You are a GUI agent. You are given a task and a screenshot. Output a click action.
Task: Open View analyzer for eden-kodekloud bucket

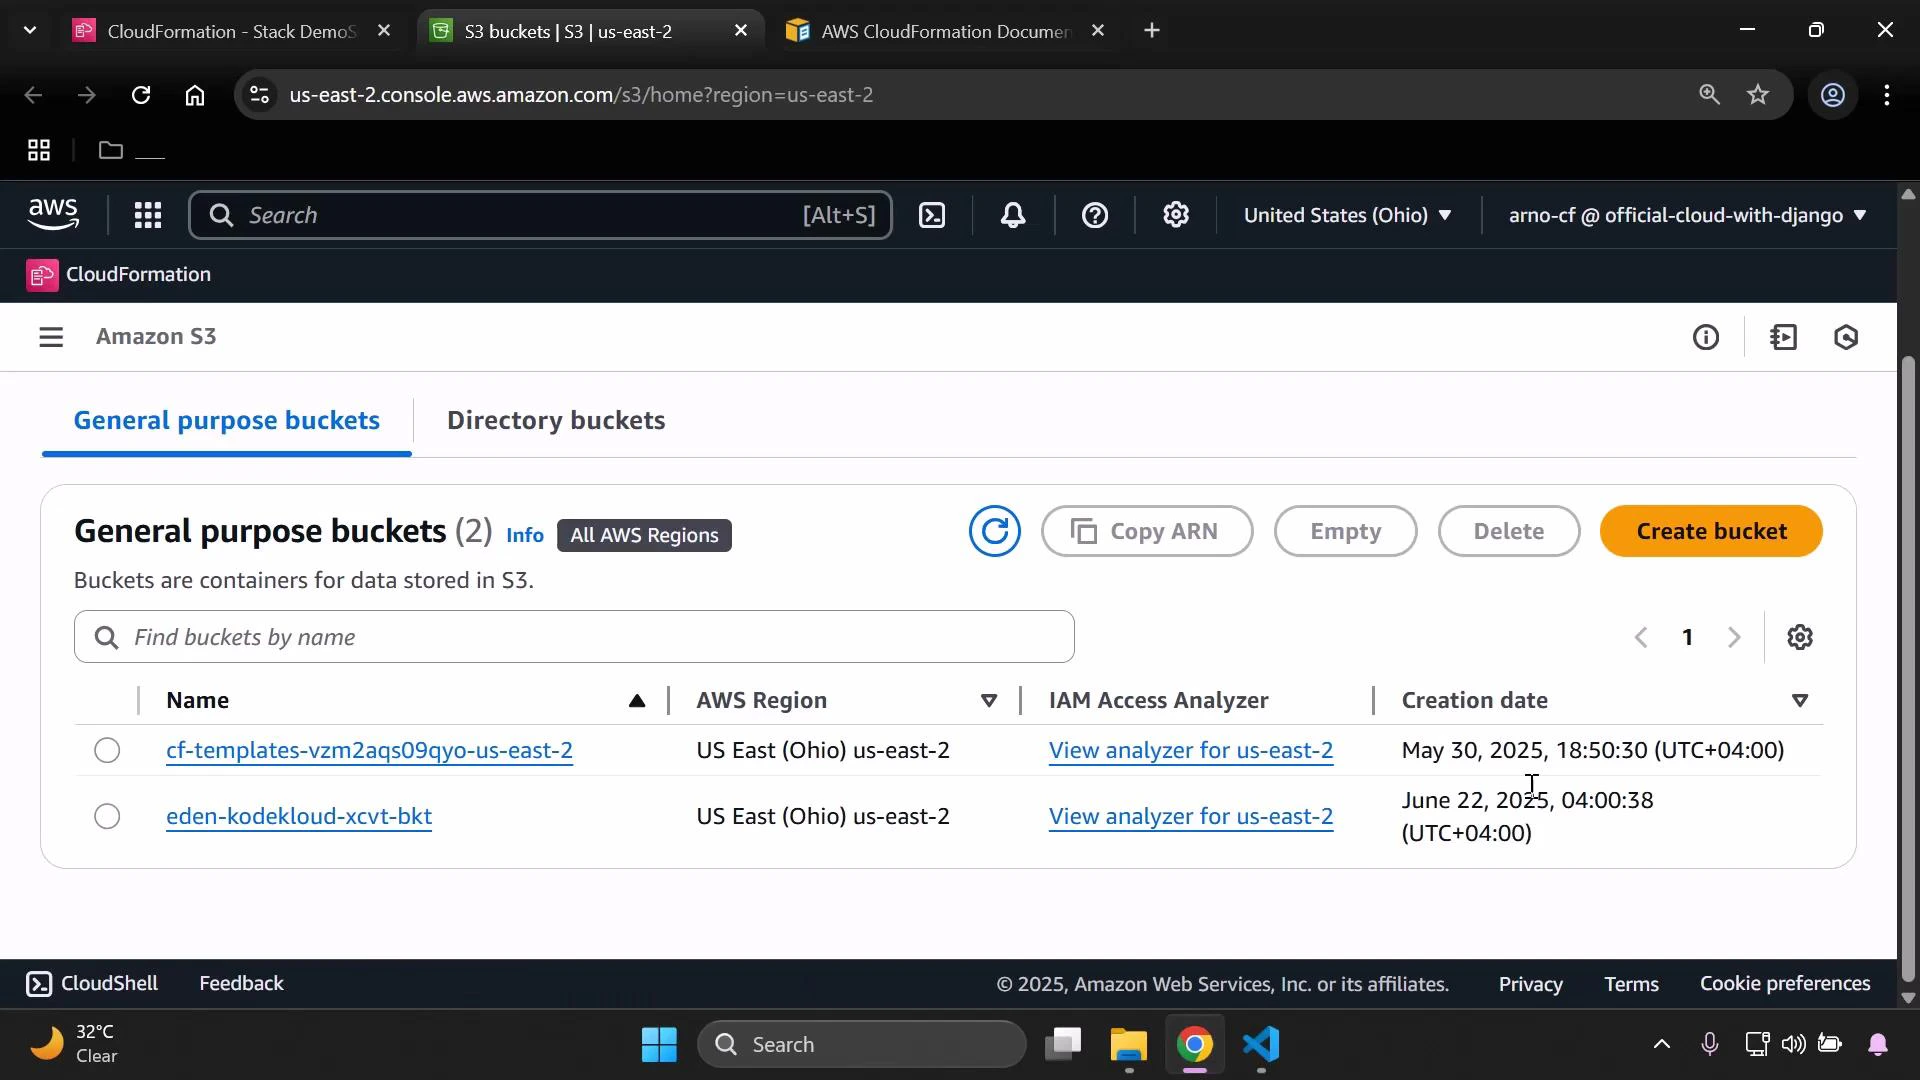1190,816
